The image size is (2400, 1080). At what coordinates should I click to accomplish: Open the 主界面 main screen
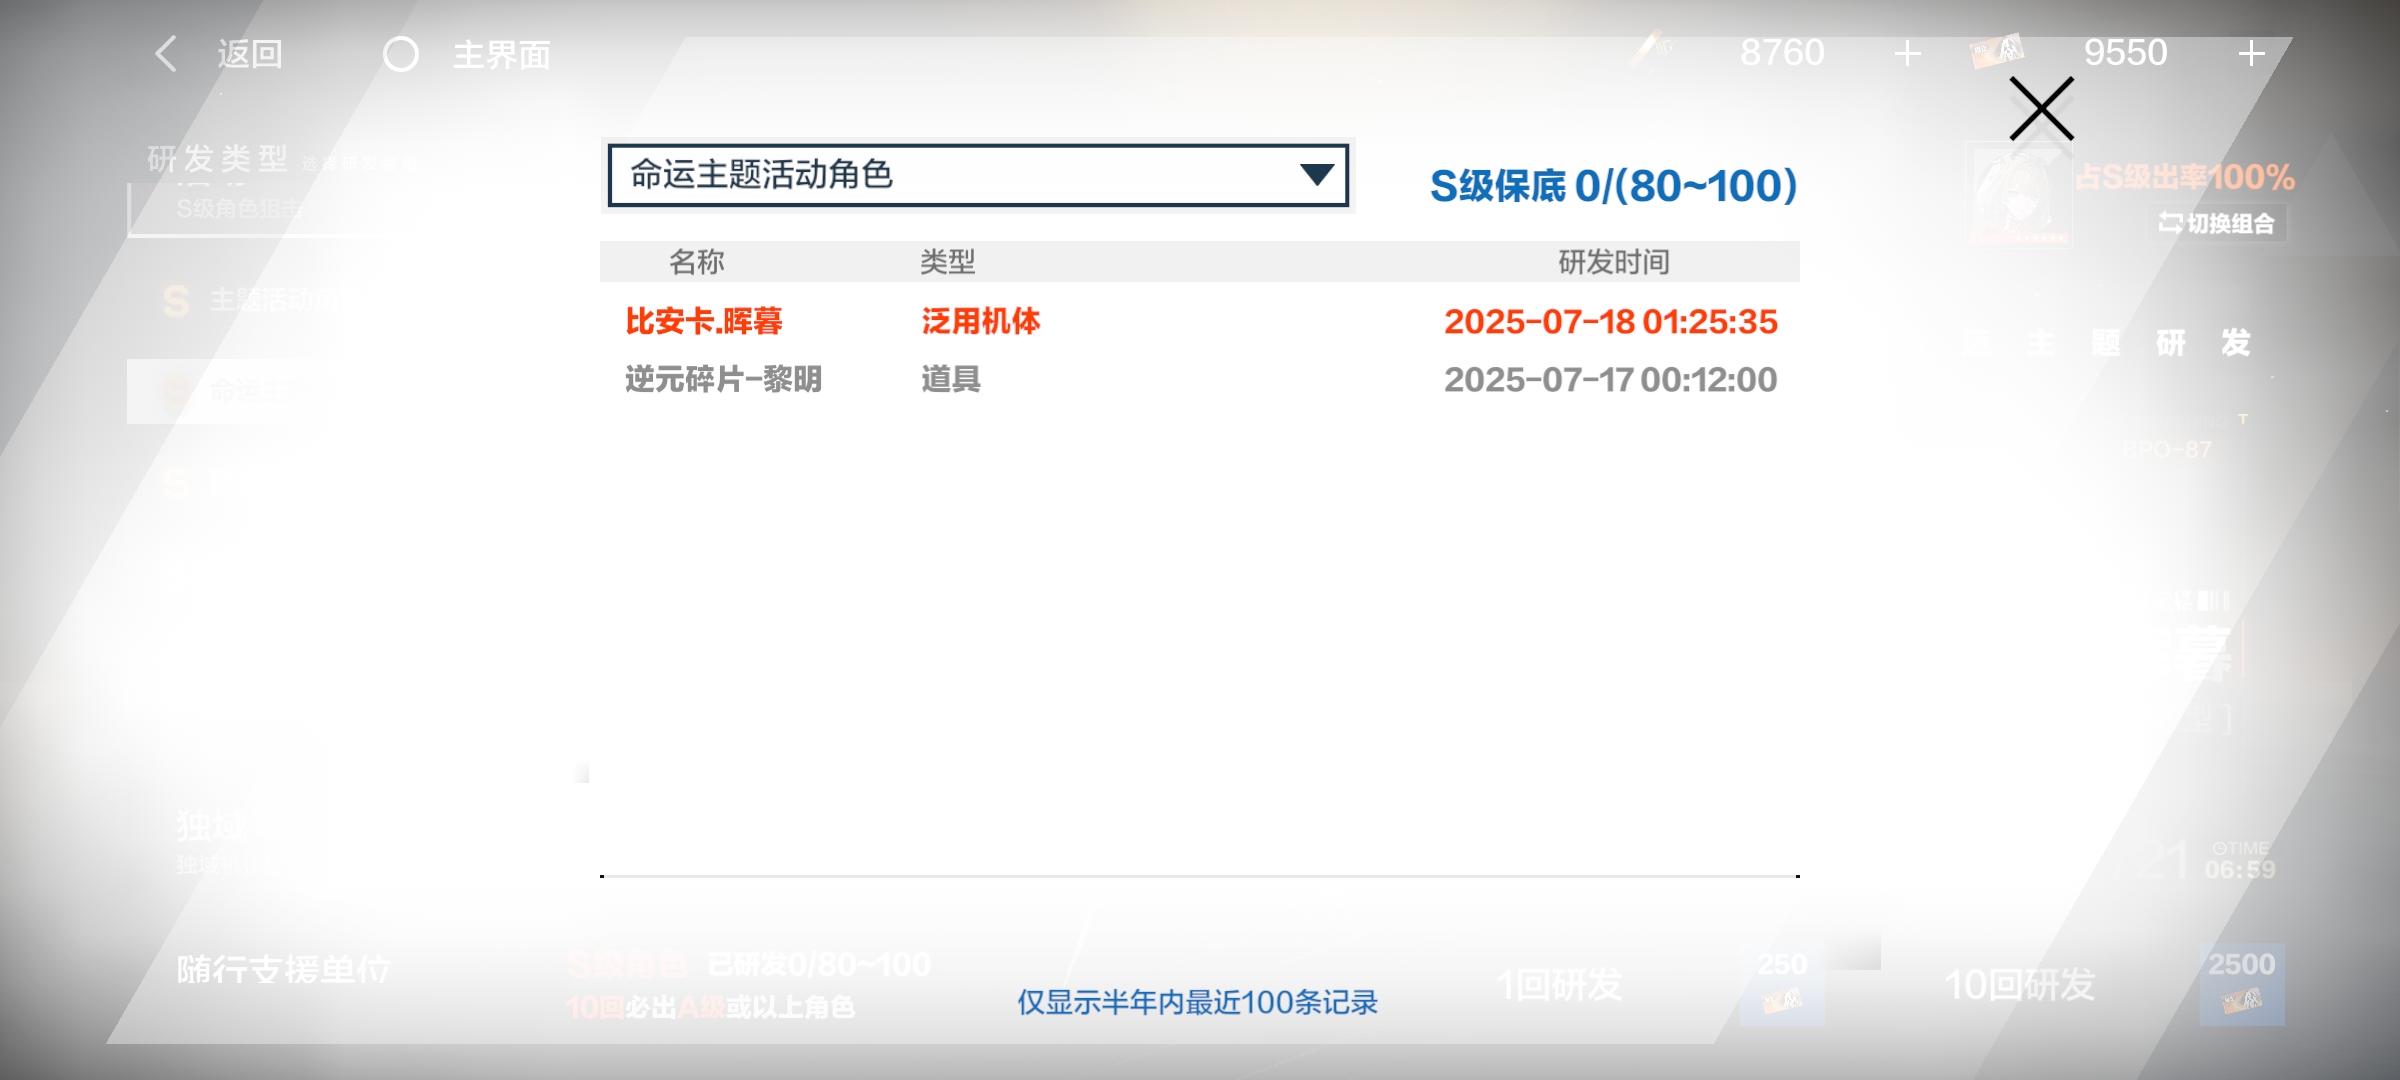(x=501, y=54)
